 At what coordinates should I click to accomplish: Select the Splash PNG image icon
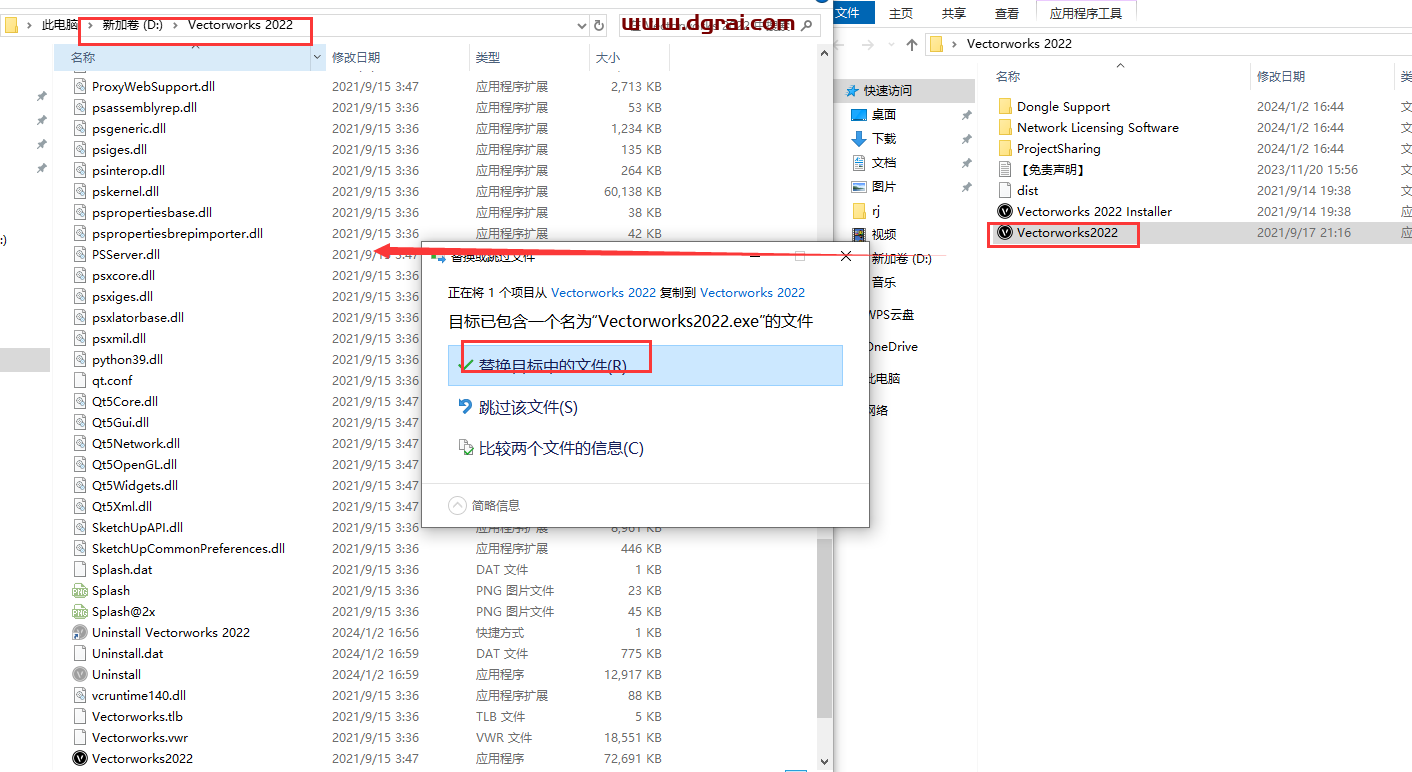click(80, 590)
